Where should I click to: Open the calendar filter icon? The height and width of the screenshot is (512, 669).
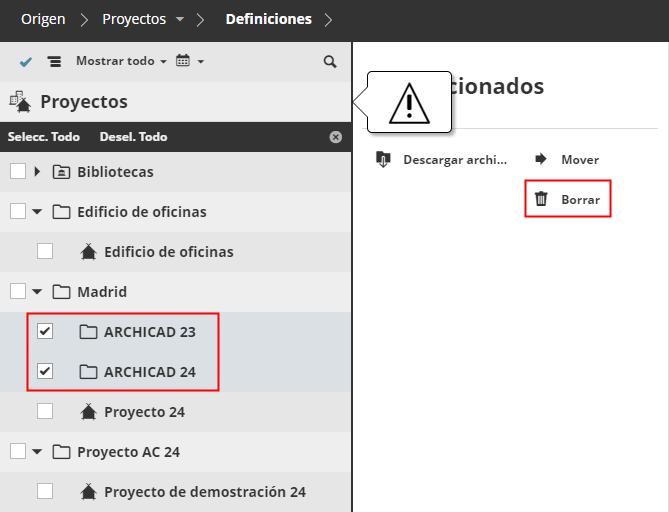[183, 61]
